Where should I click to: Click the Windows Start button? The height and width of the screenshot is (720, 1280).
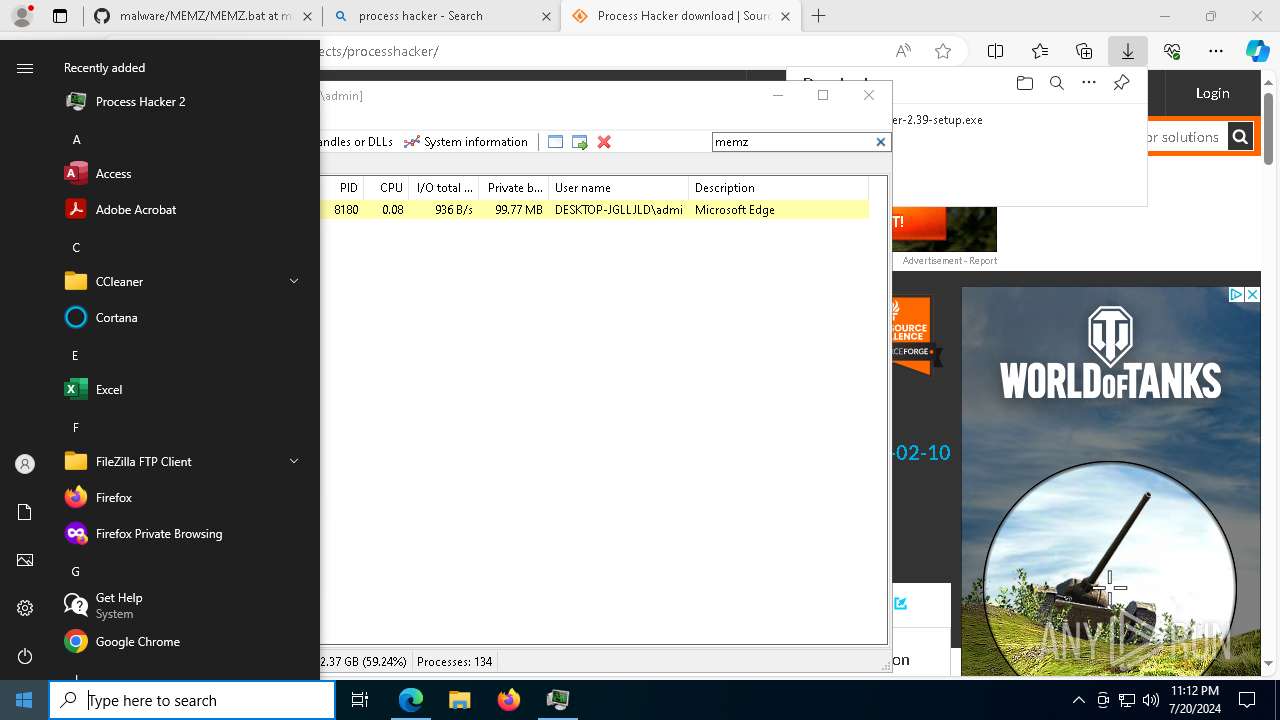24,700
